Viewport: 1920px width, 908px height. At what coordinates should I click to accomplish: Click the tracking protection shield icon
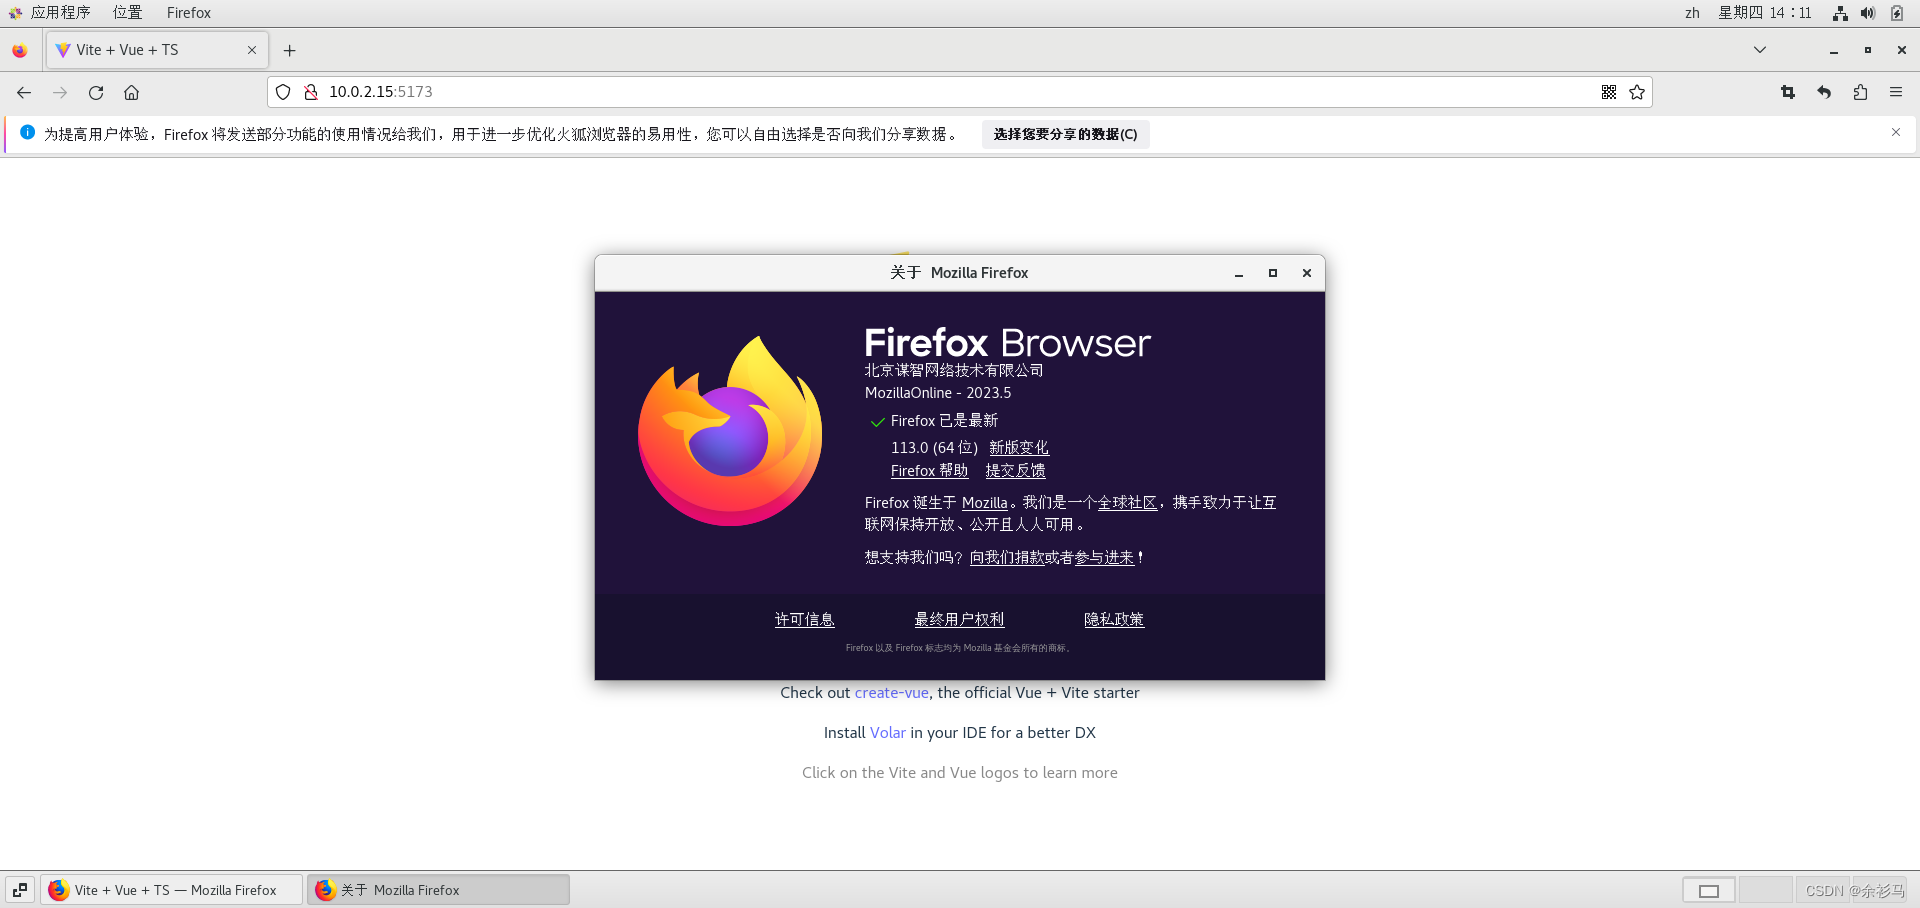[x=283, y=92]
